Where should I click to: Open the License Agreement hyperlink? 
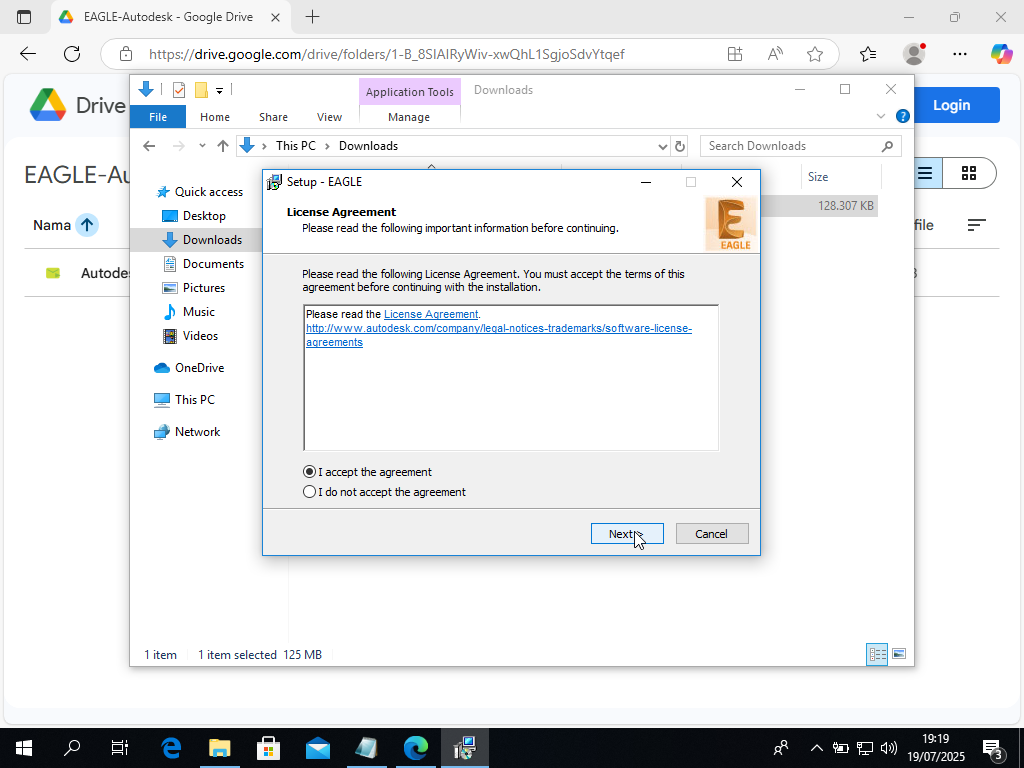click(x=431, y=314)
